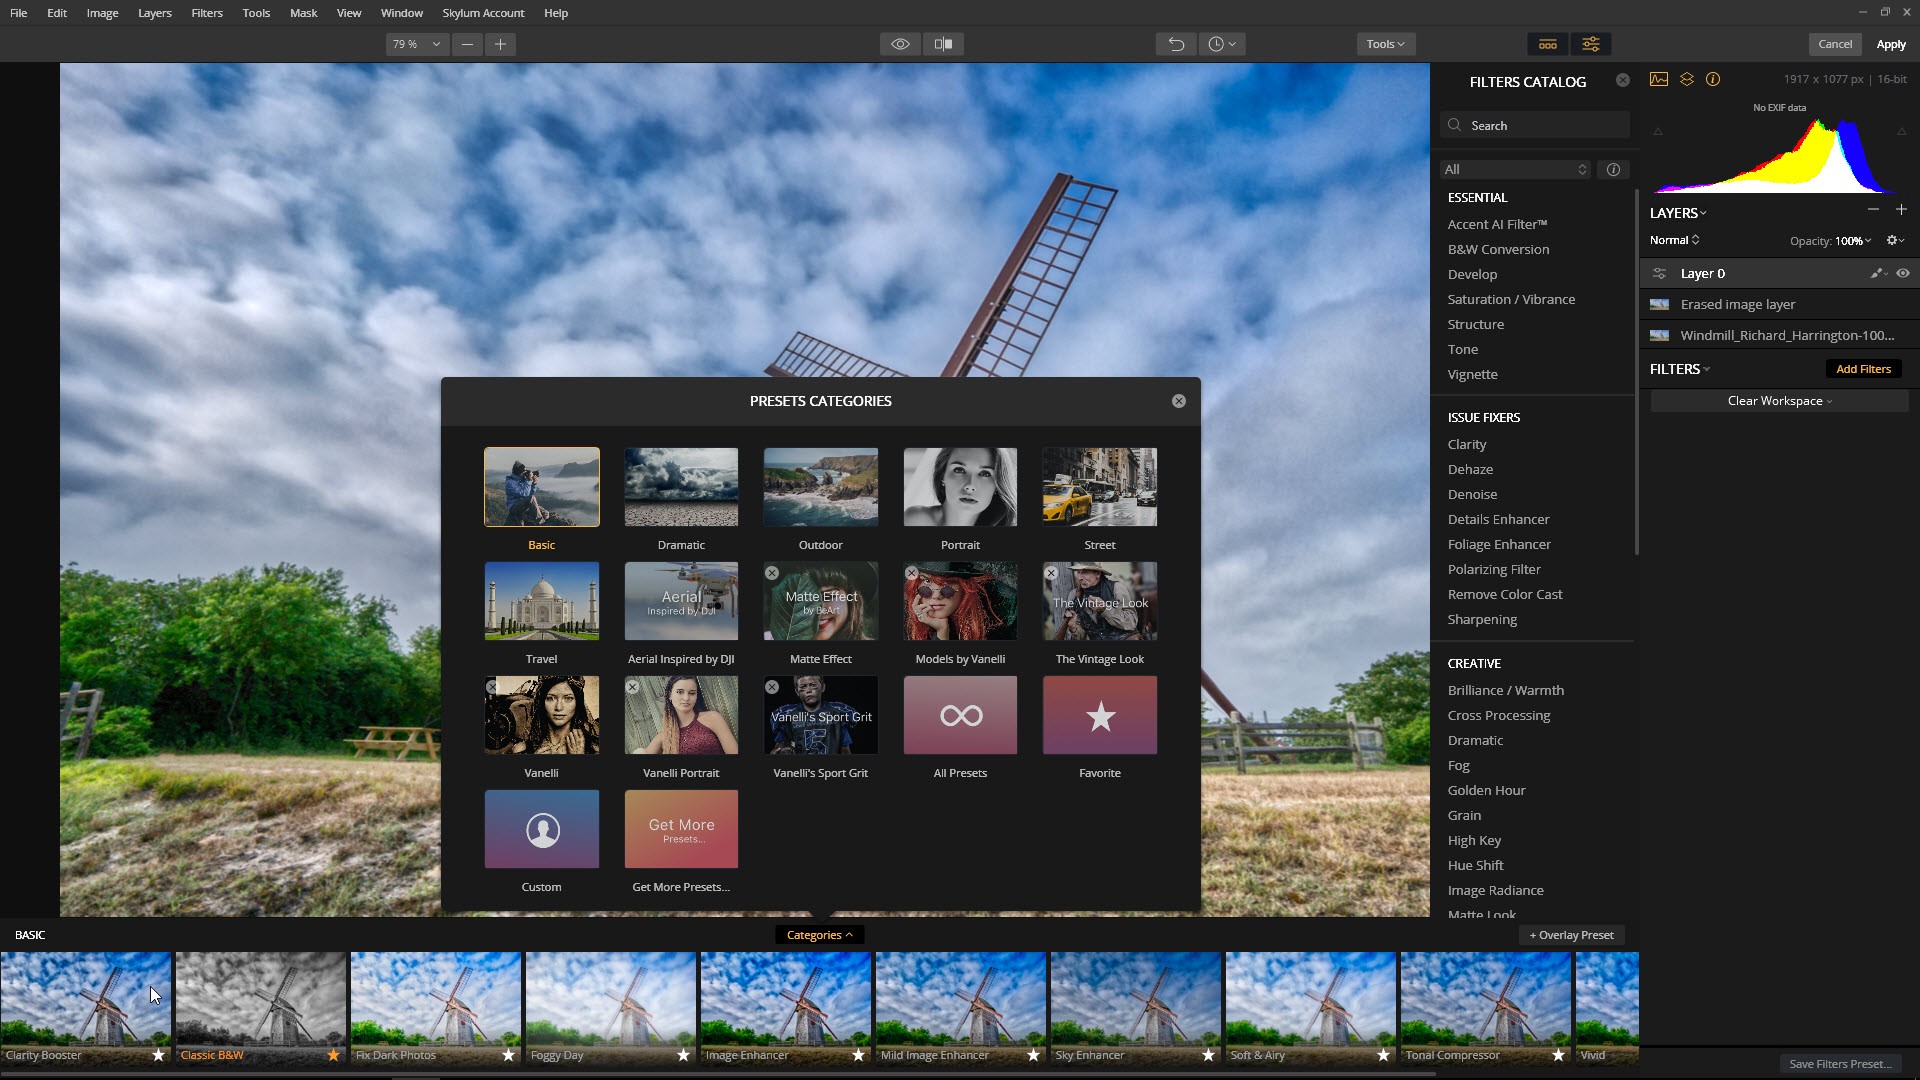Hide Layer 0 with eye icon
Viewport: 1920px width, 1080px height.
(1903, 273)
